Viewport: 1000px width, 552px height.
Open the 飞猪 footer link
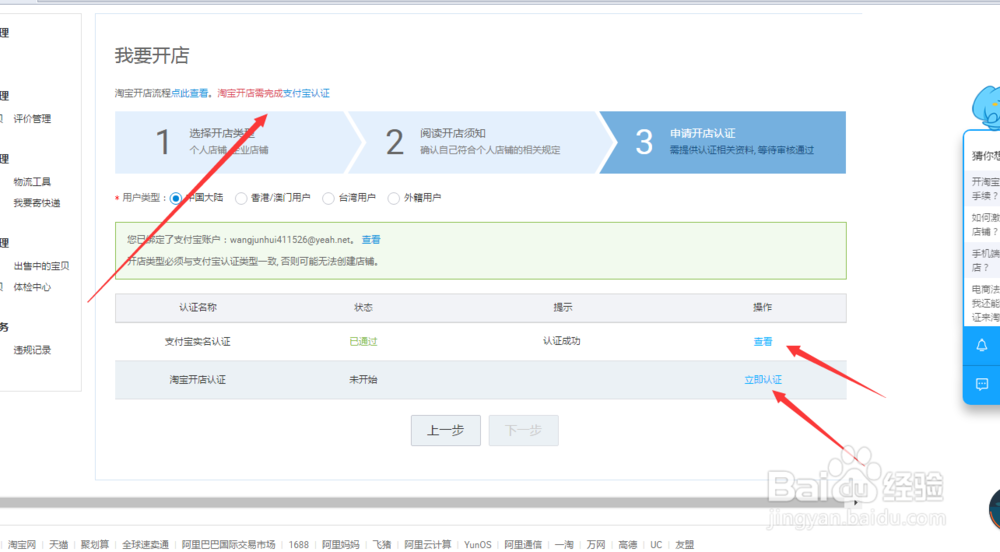(x=382, y=544)
